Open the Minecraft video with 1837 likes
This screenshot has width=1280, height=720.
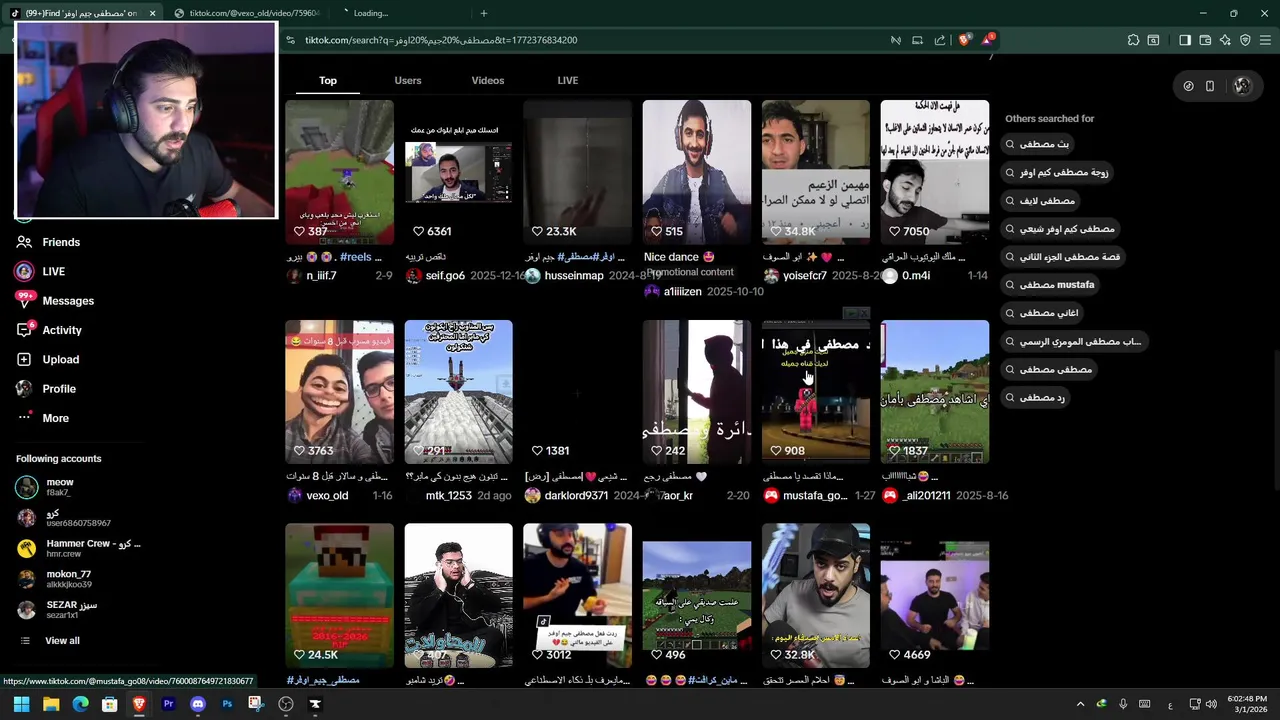pyautogui.click(x=935, y=392)
